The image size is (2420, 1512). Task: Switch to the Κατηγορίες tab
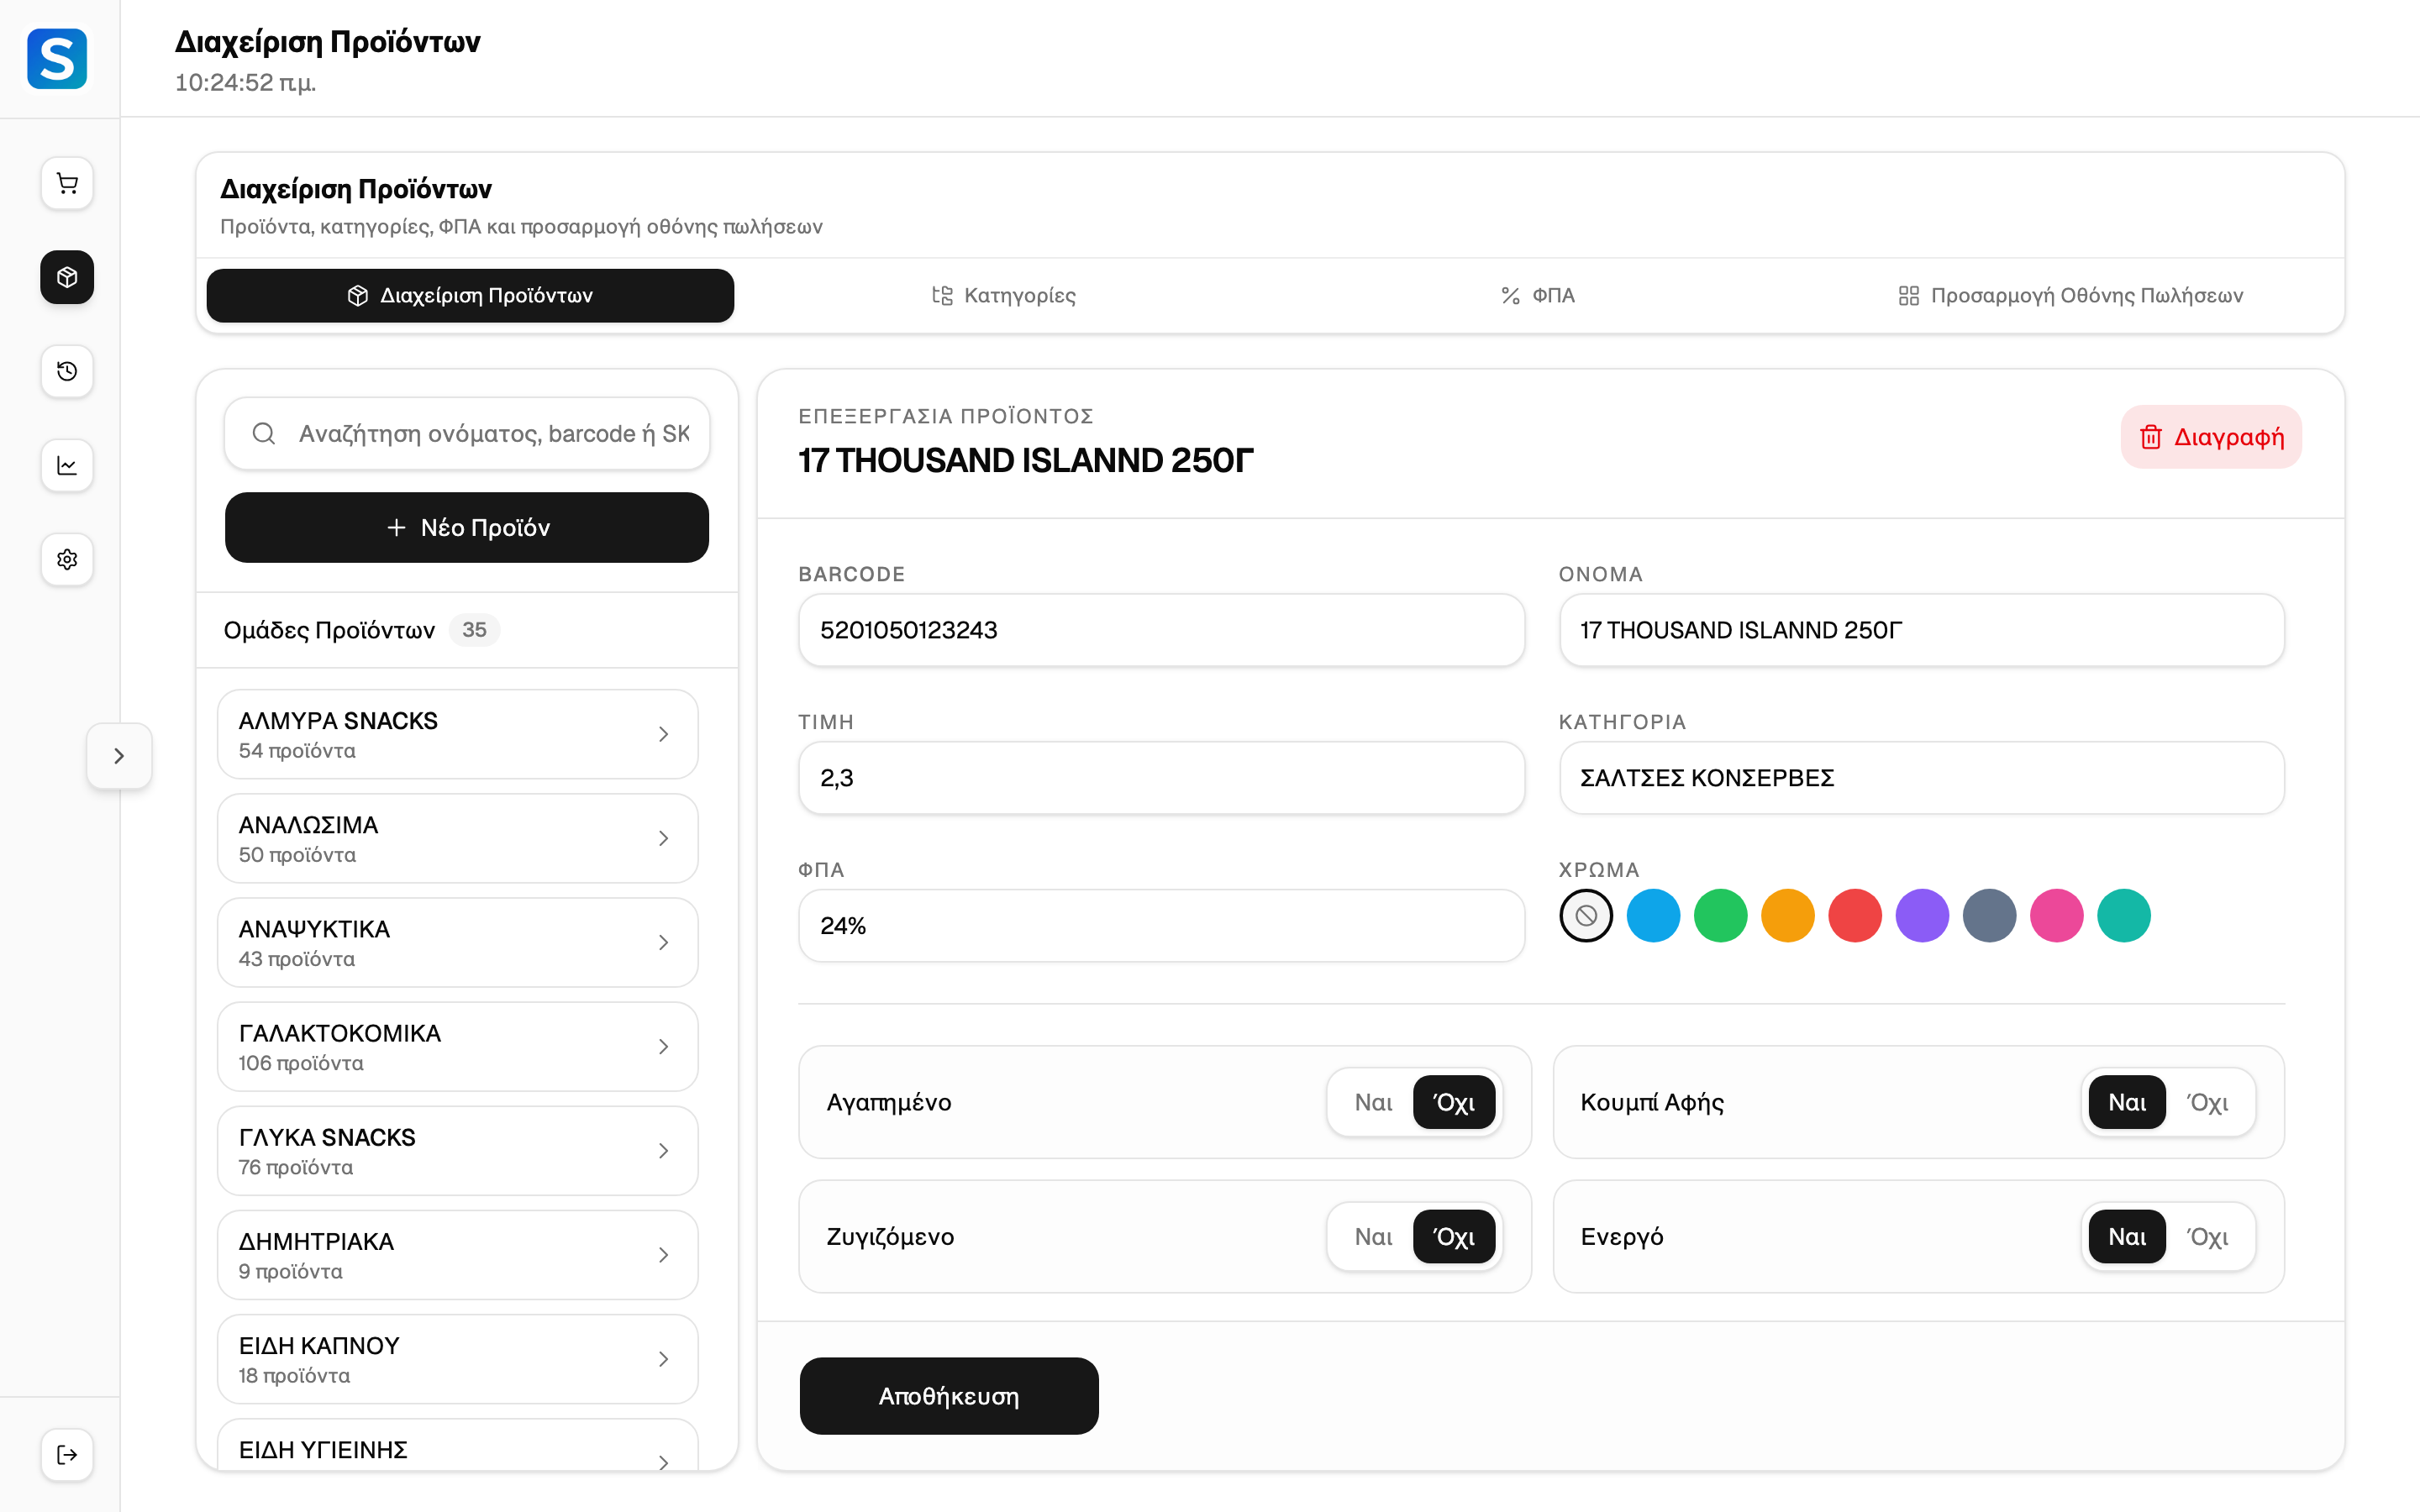[1003, 295]
